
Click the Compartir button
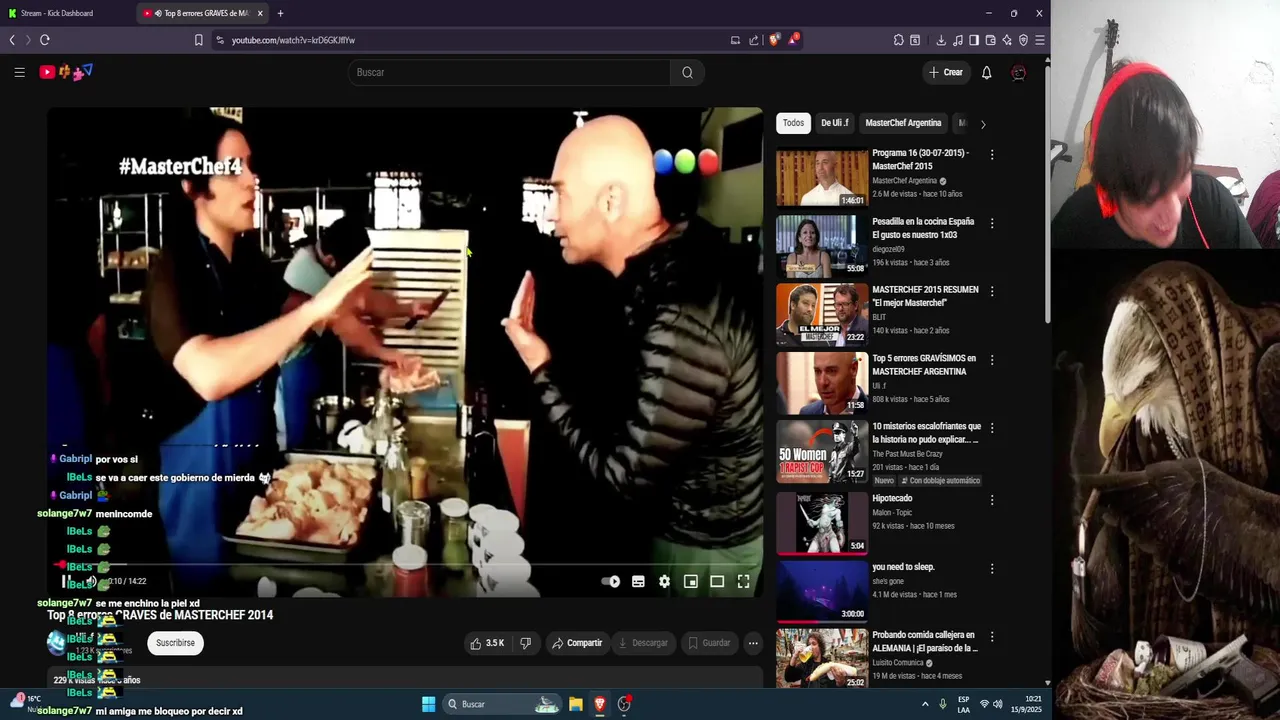[x=577, y=643]
